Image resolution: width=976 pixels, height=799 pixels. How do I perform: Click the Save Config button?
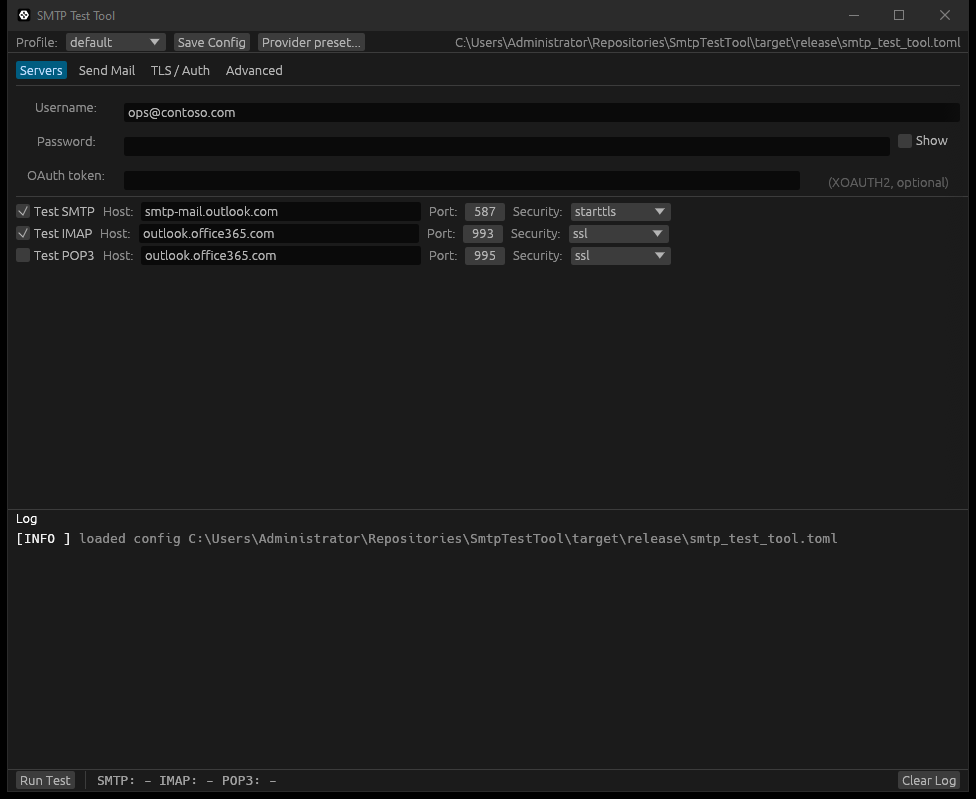(x=212, y=42)
